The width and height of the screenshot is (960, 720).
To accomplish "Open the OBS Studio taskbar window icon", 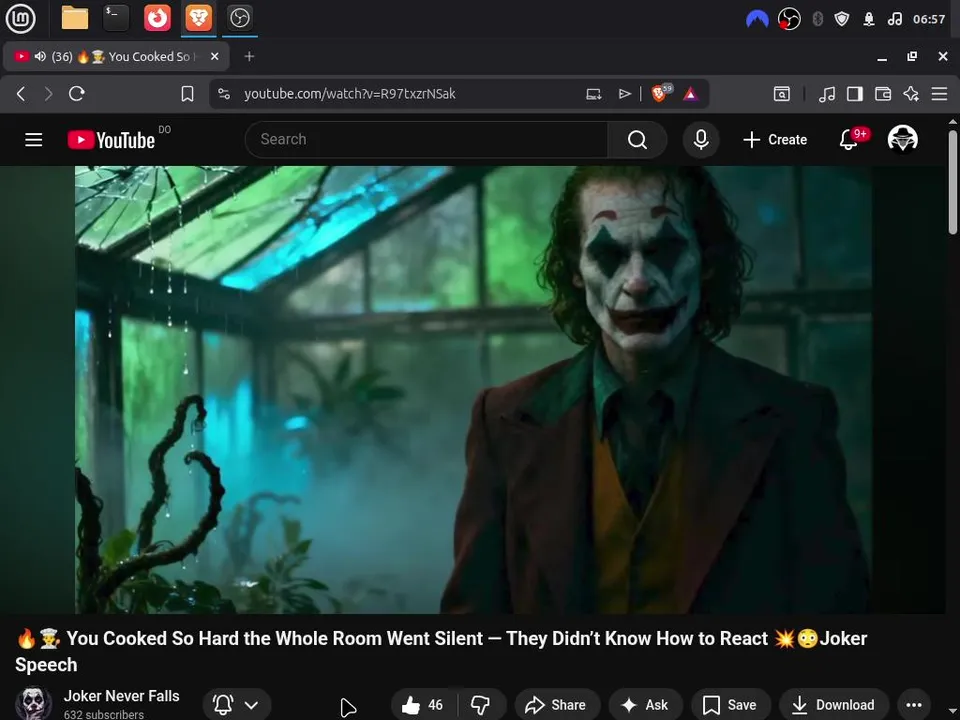I will [x=239, y=18].
